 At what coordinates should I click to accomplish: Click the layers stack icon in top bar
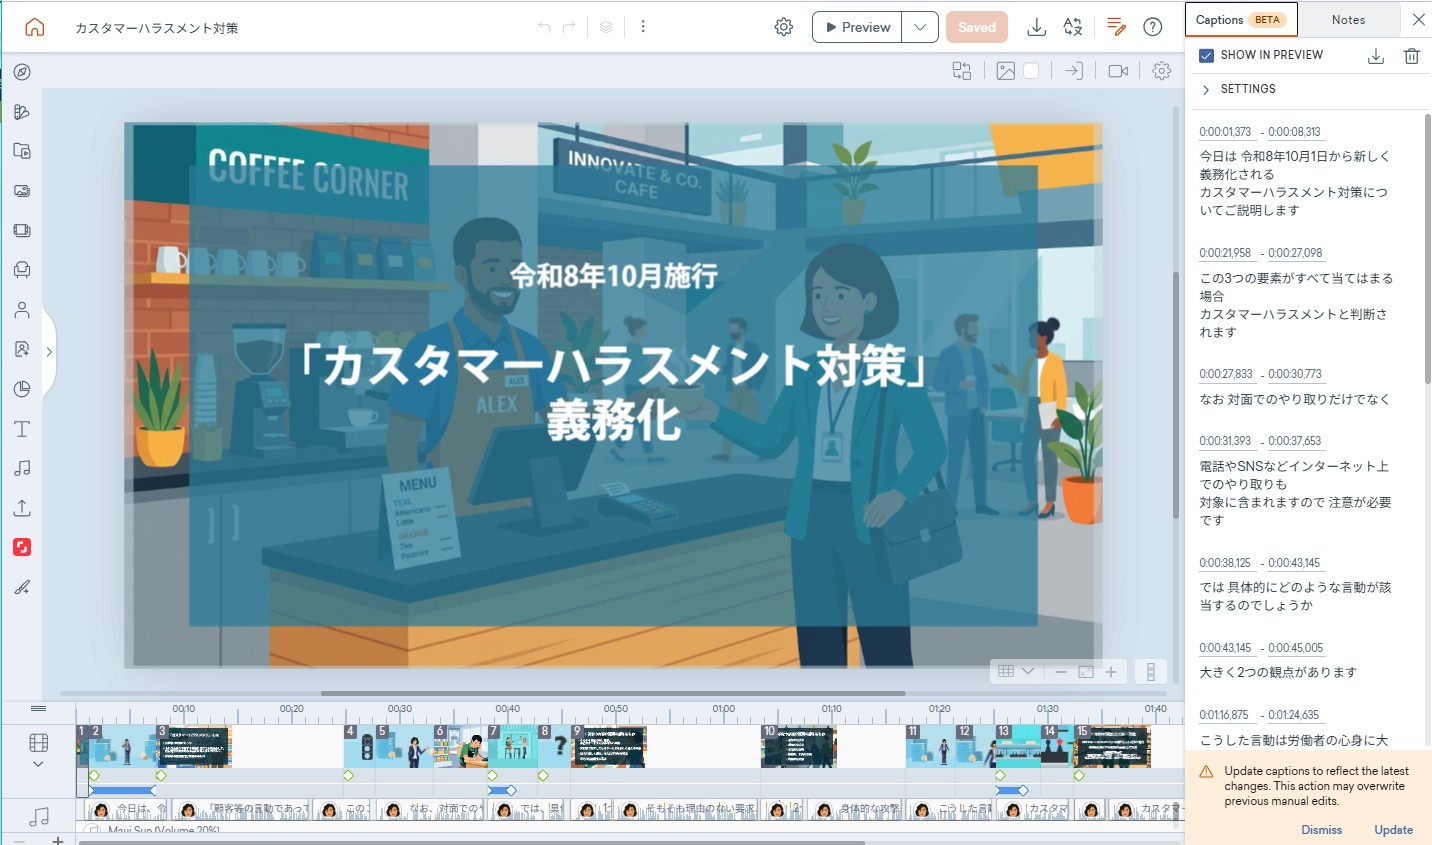606,27
